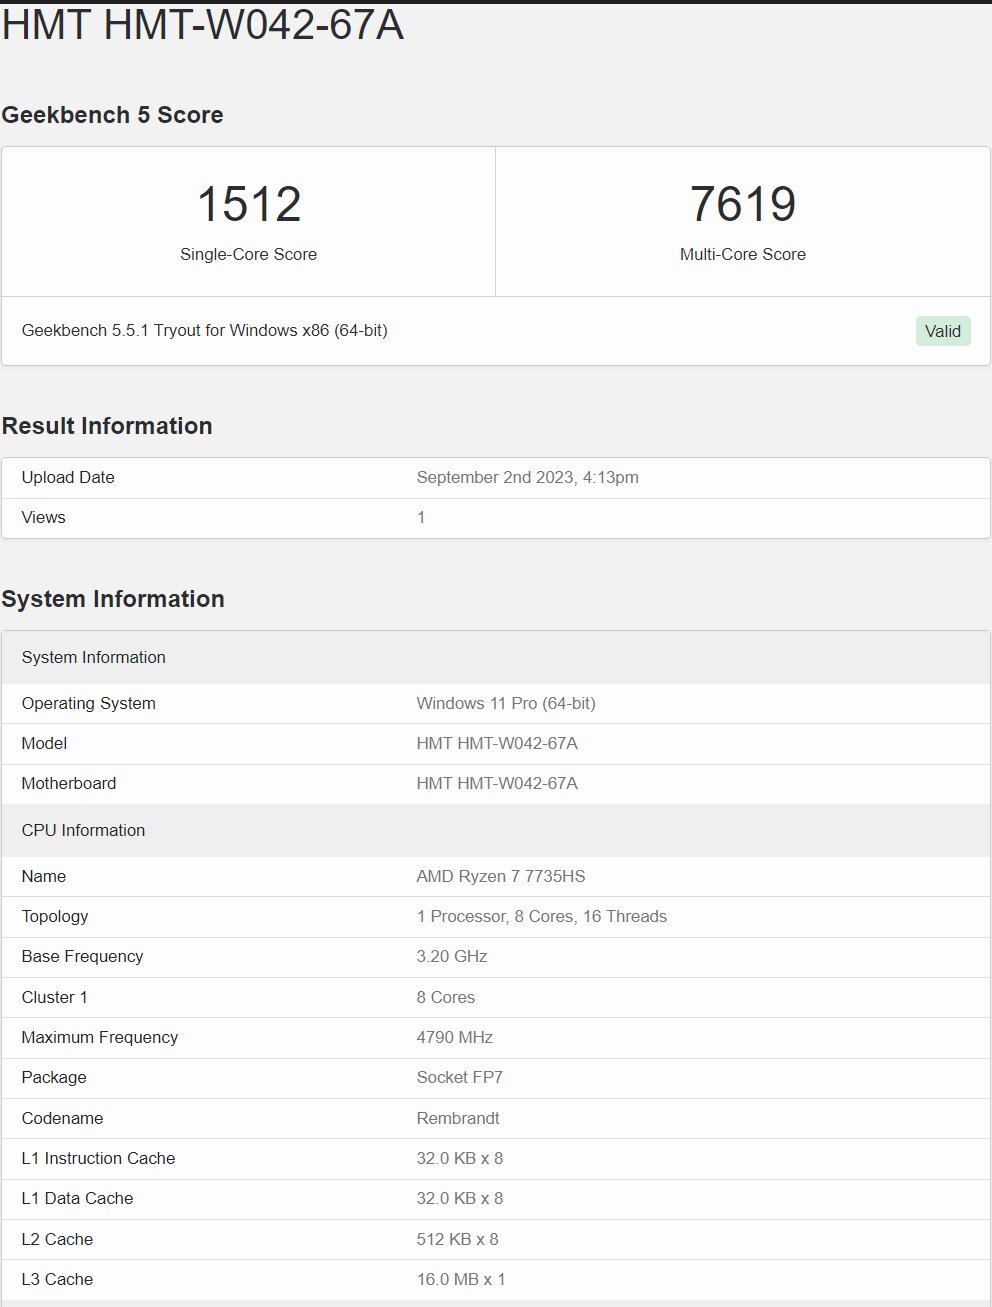The width and height of the screenshot is (992, 1307).
Task: Click the Motherboard label
Action: [x=69, y=783]
